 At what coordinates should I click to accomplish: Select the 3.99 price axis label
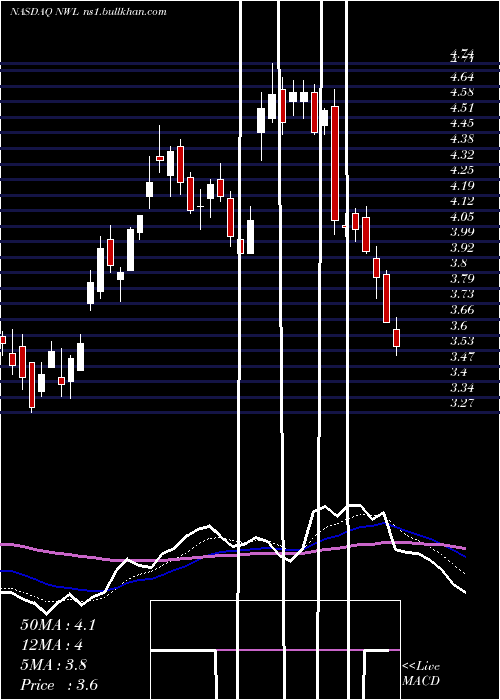pyautogui.click(x=462, y=232)
